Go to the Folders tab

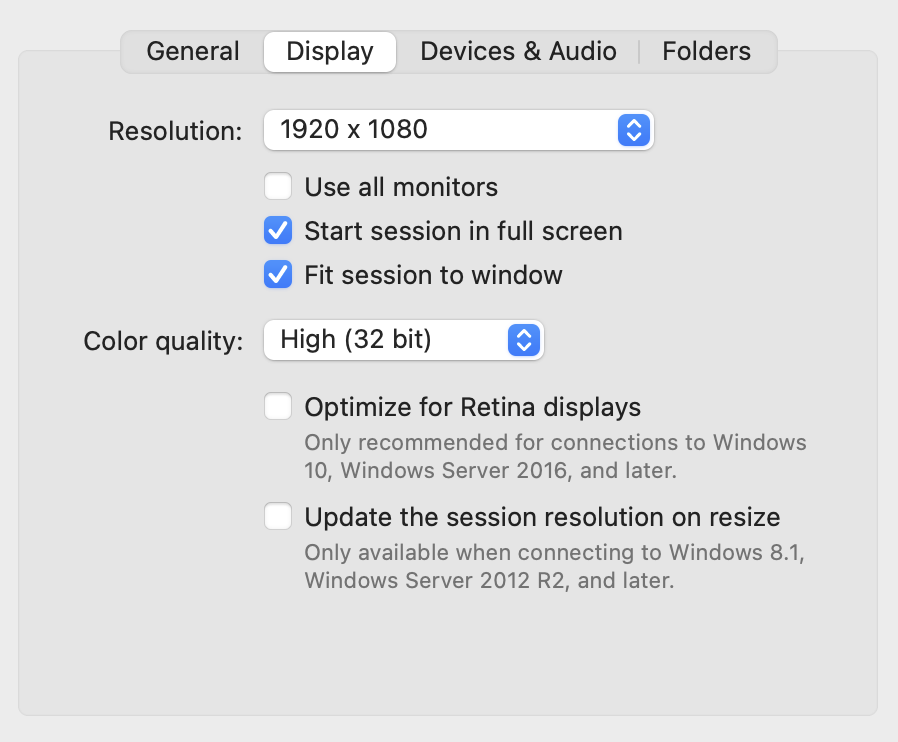coord(706,51)
